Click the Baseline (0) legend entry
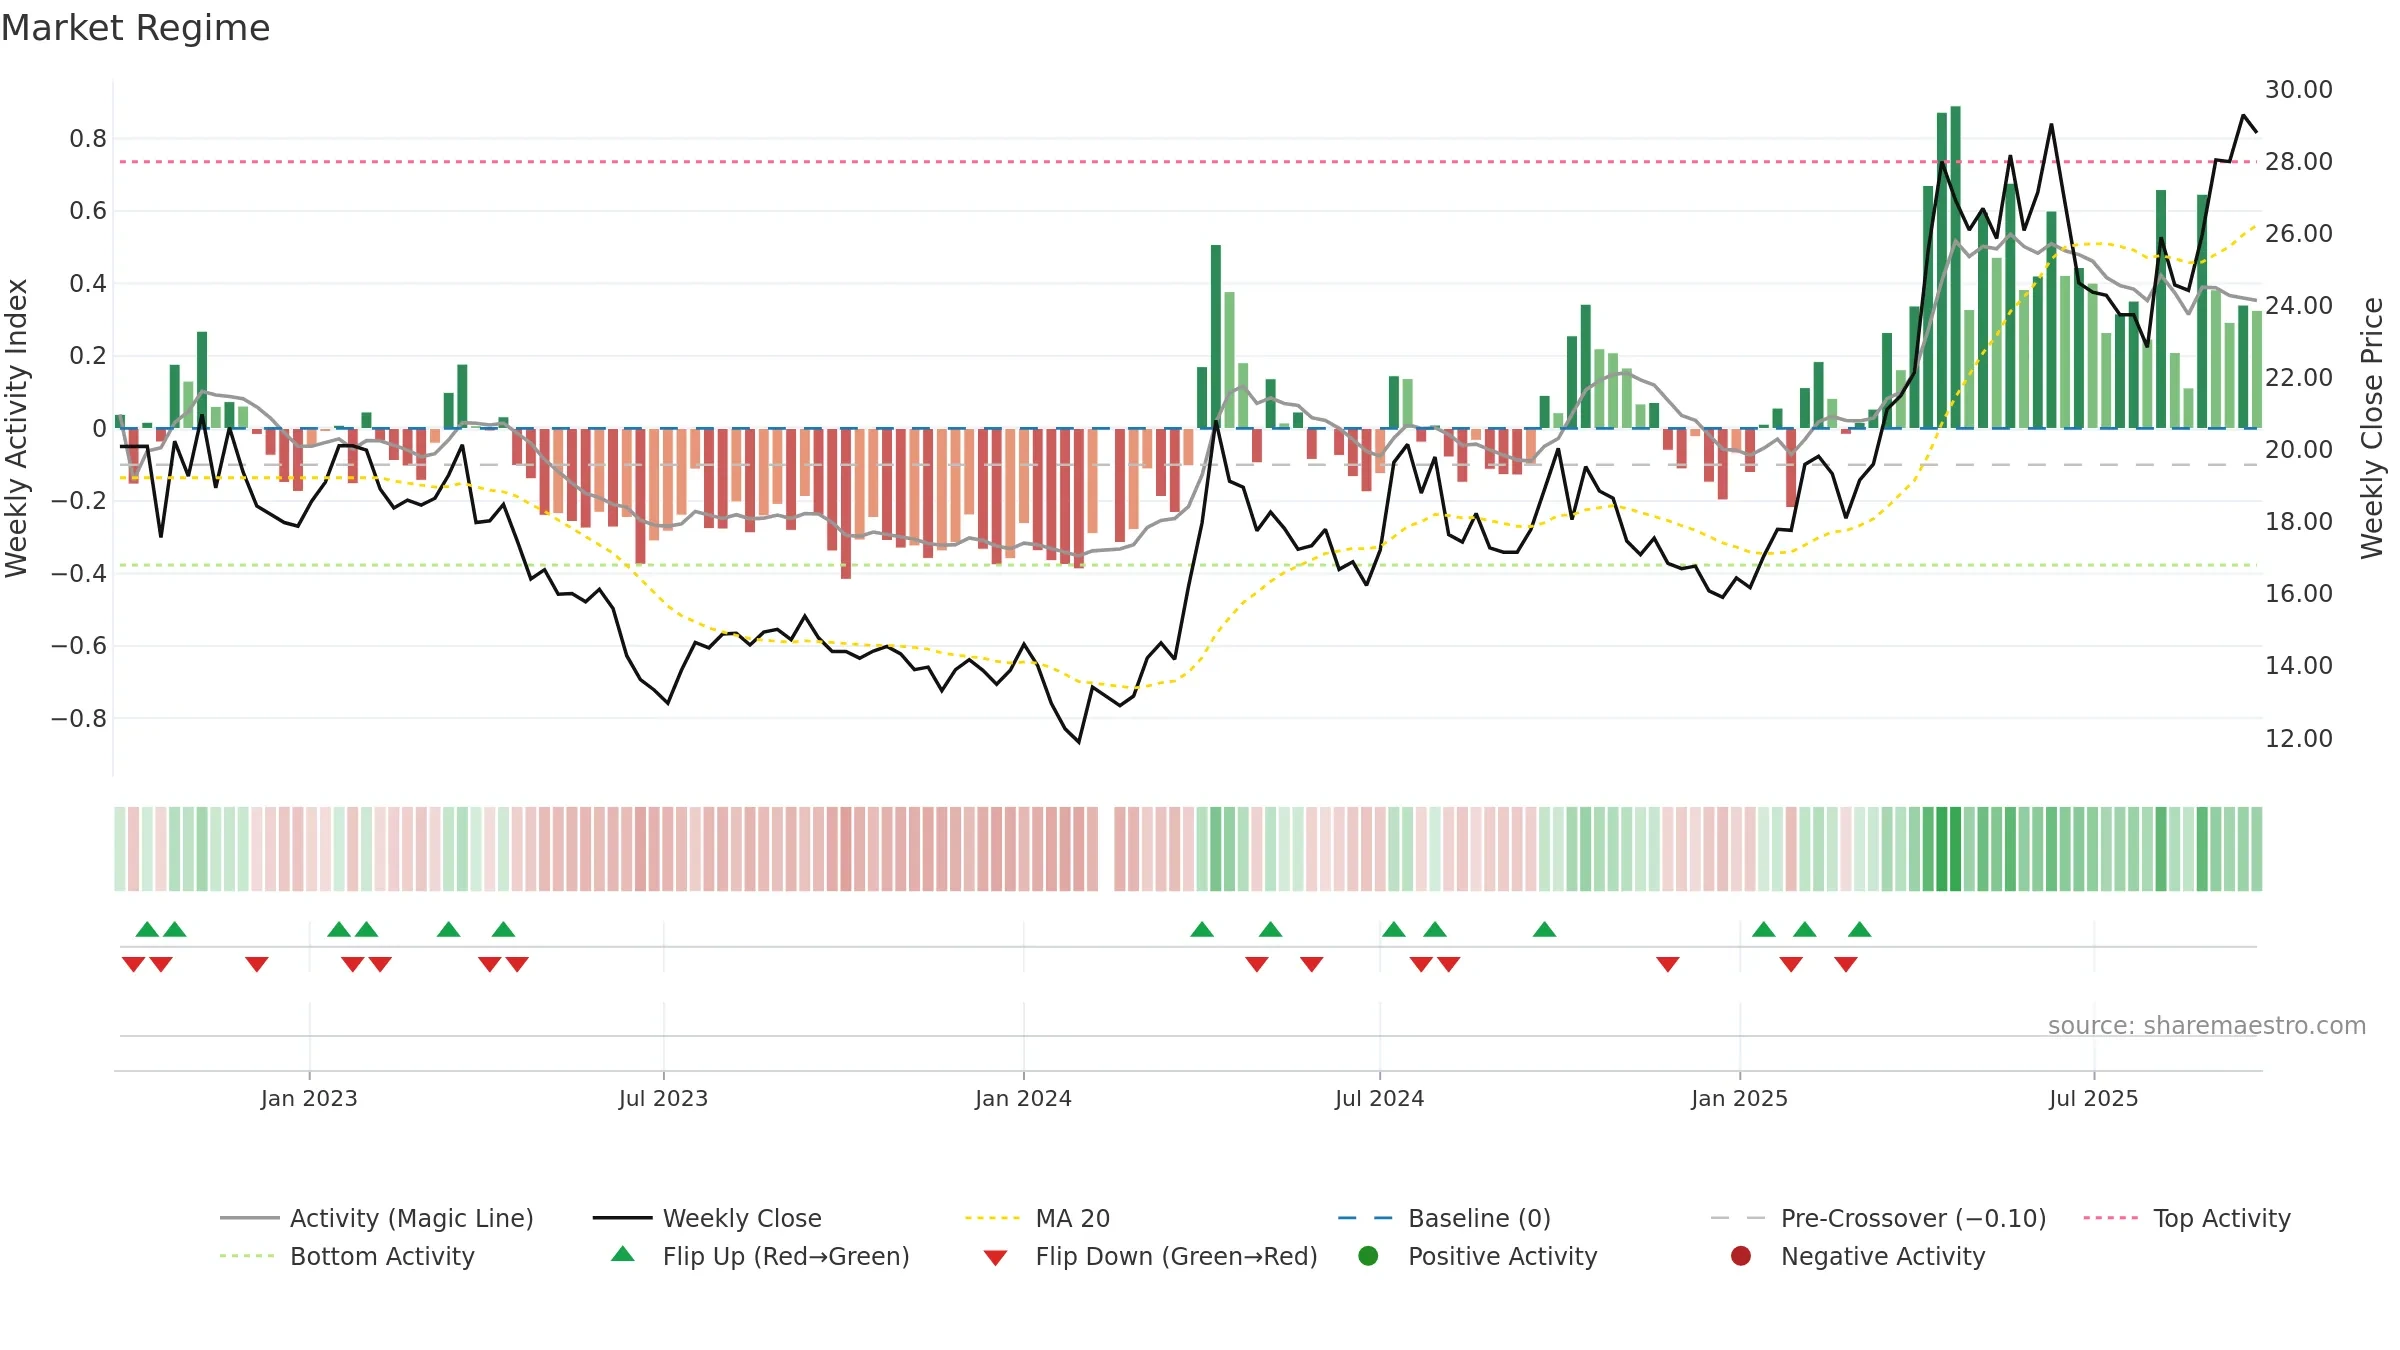 tap(1445, 1218)
